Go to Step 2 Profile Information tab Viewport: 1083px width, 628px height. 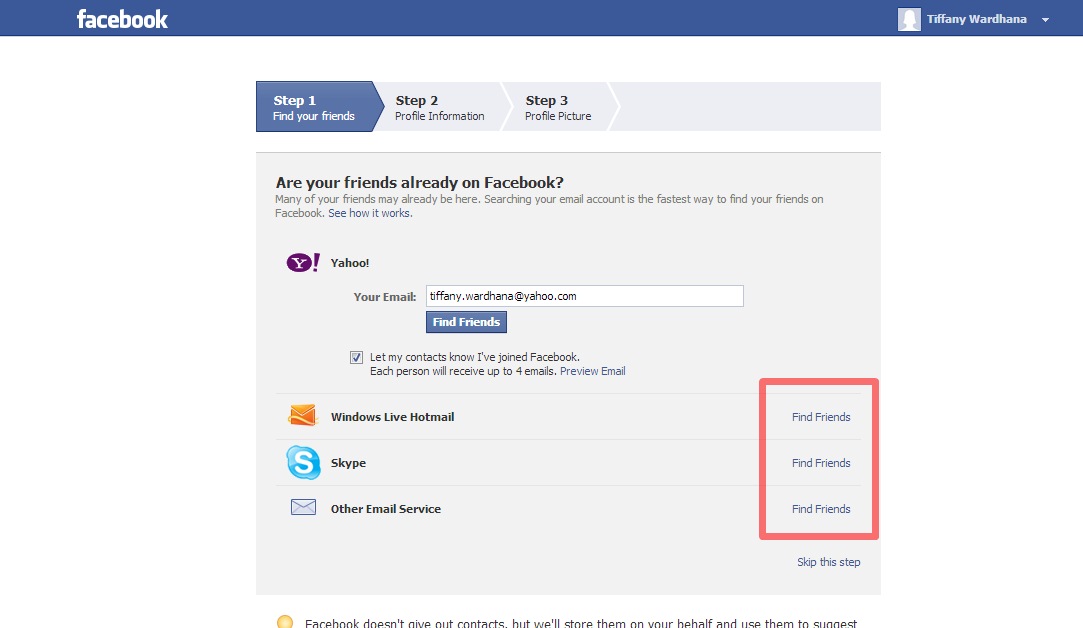pyautogui.click(x=440, y=107)
